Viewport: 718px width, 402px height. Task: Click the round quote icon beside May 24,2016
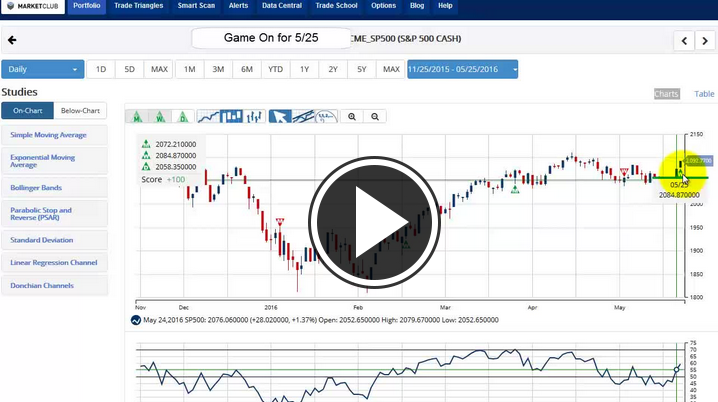coord(136,320)
